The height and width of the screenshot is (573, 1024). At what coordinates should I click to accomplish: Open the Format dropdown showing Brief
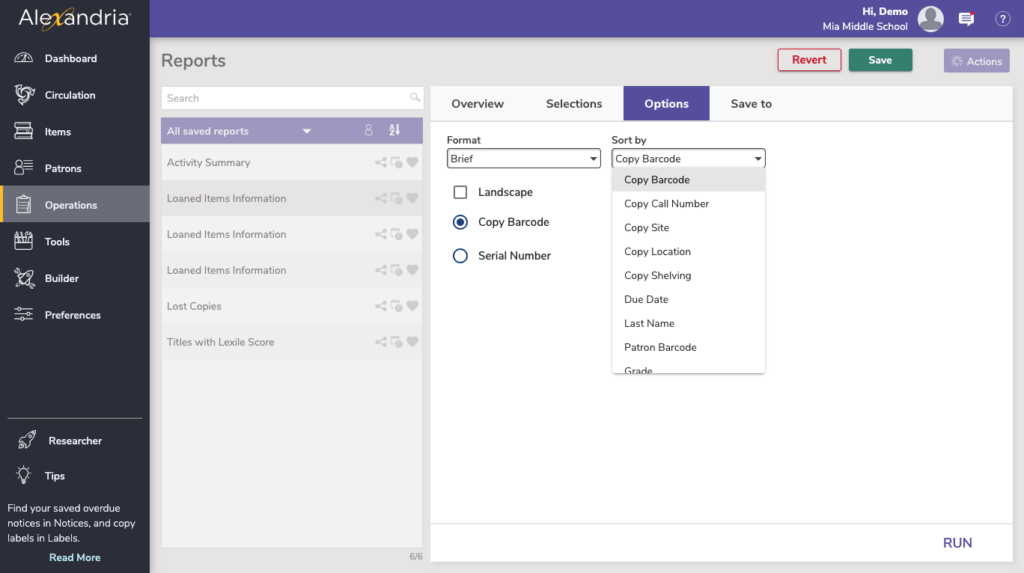point(523,159)
